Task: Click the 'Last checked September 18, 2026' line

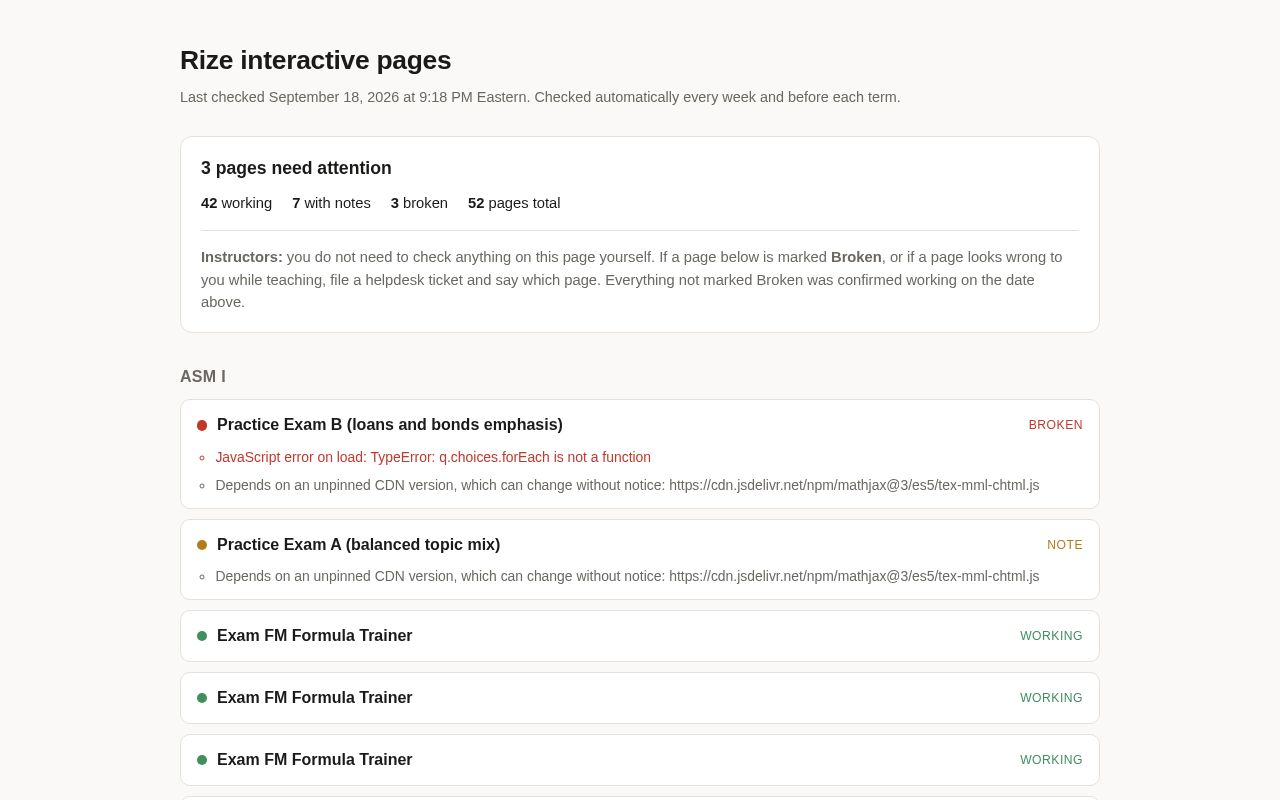Action: [x=540, y=97]
